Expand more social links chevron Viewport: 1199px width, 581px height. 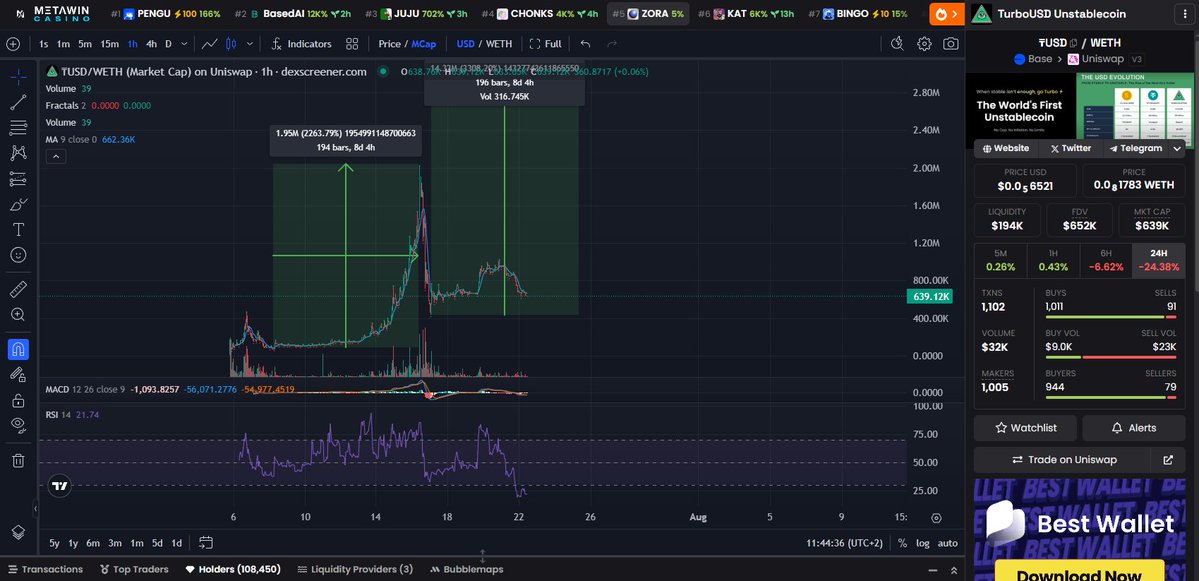click(1177, 148)
